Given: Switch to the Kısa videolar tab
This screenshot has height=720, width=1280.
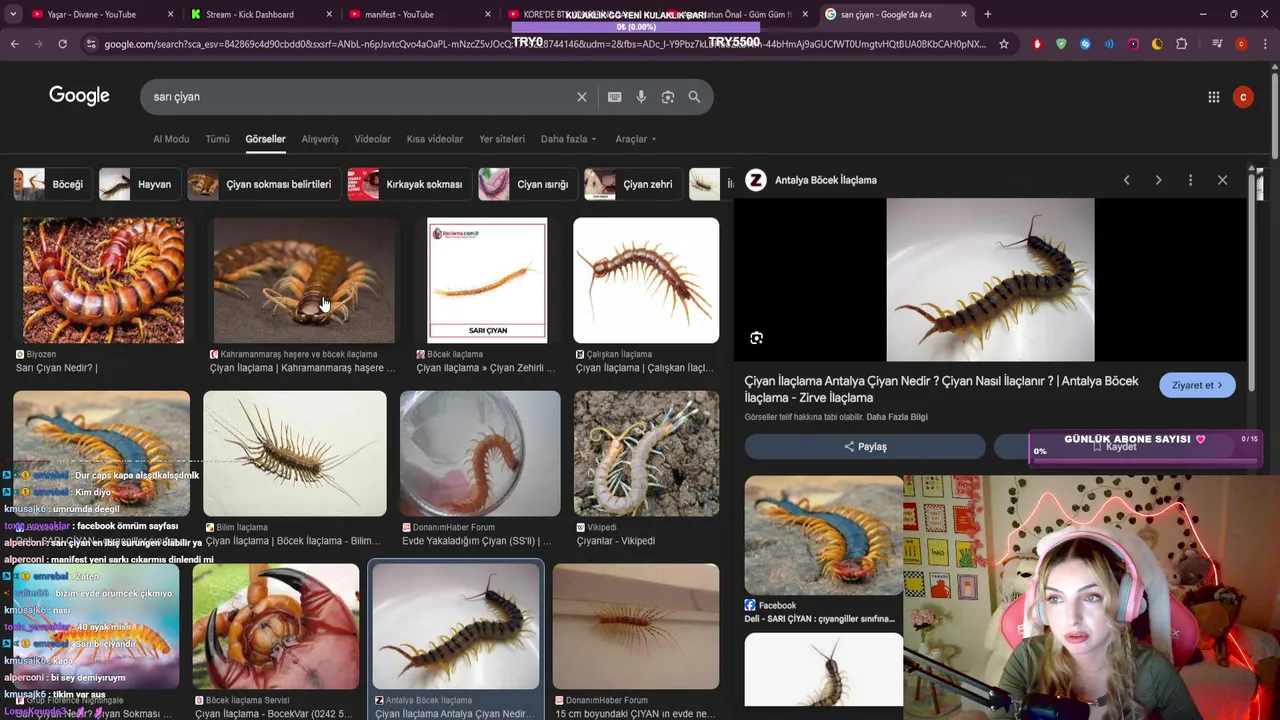Looking at the screenshot, I should 435,139.
